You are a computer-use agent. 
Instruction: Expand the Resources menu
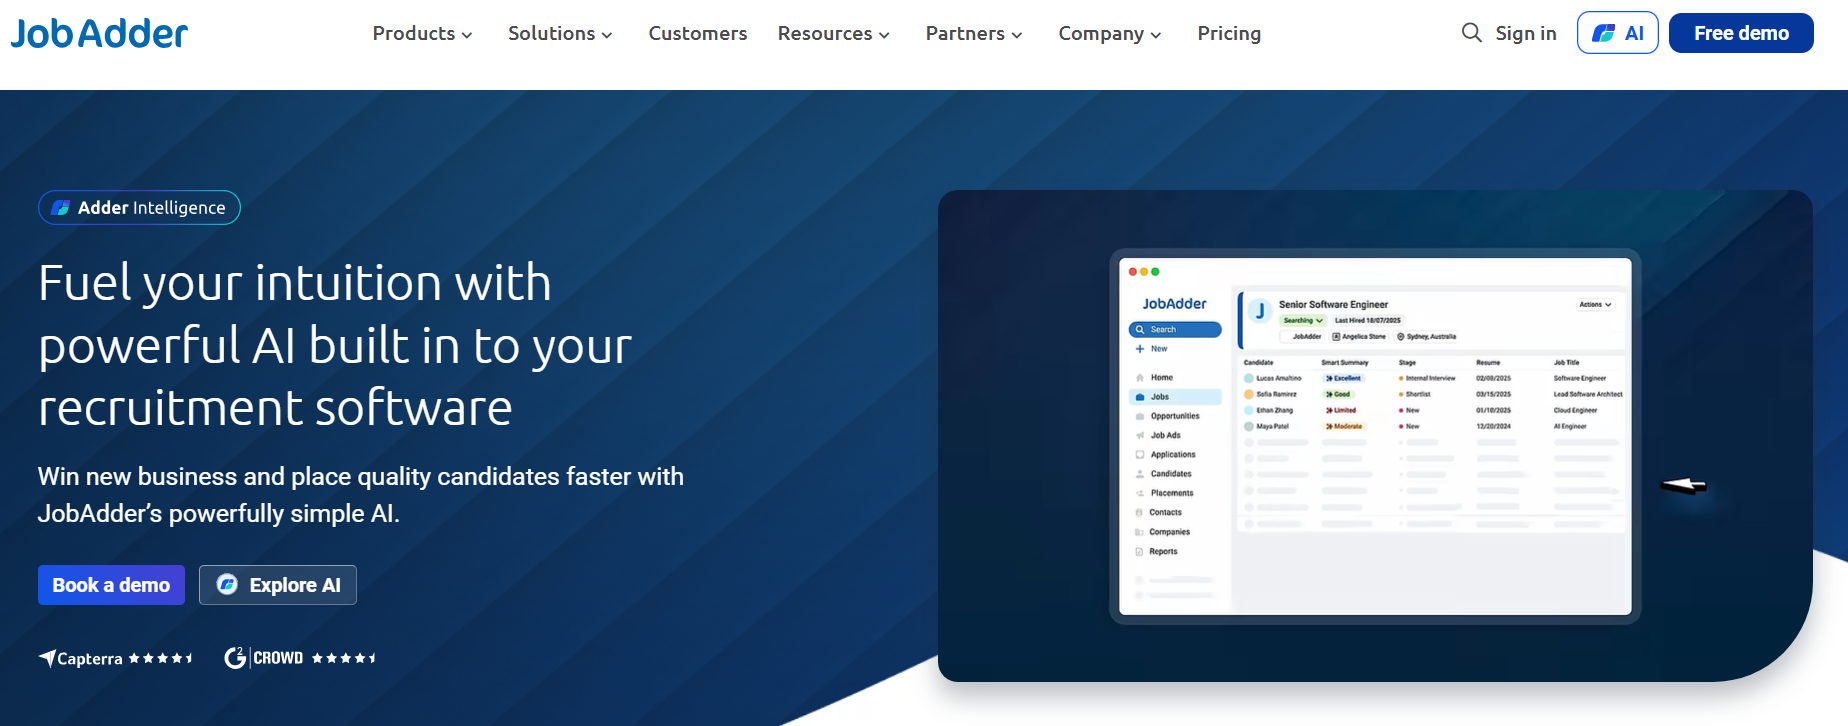833,33
